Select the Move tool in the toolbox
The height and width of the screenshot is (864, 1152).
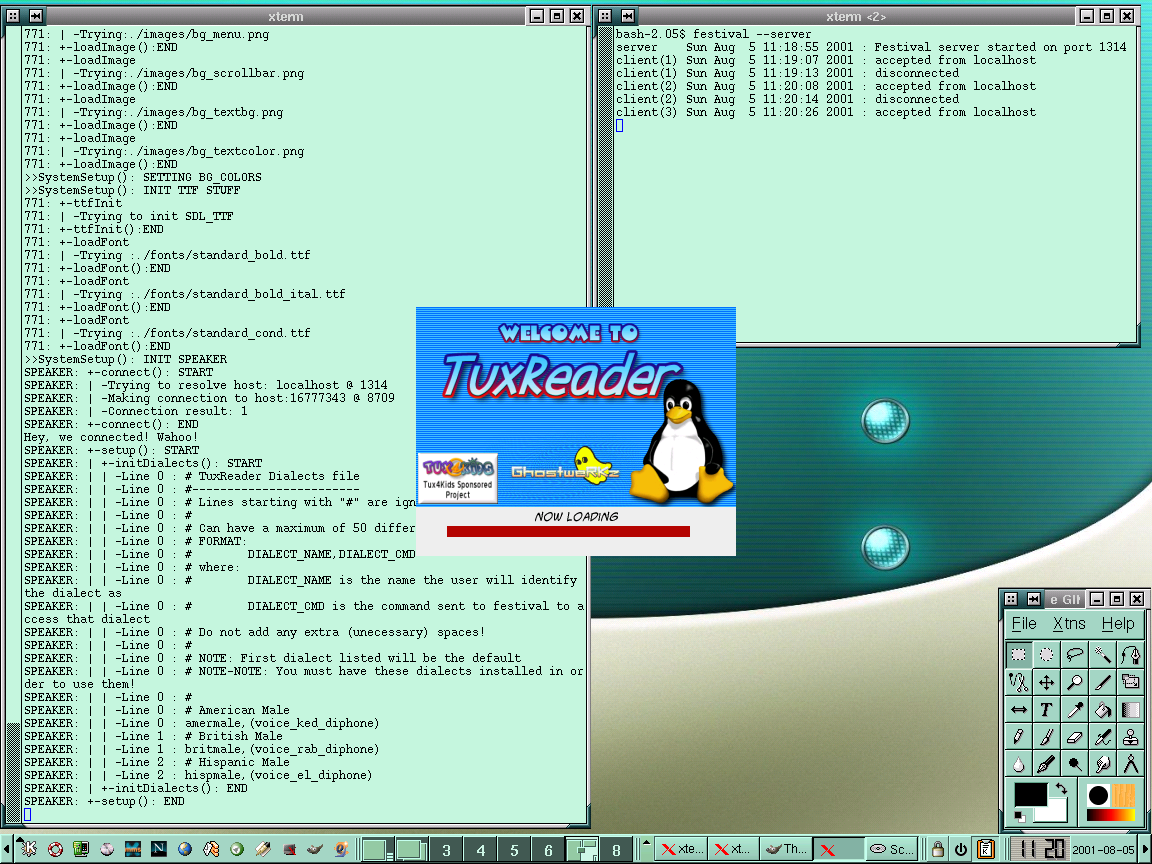1046,682
